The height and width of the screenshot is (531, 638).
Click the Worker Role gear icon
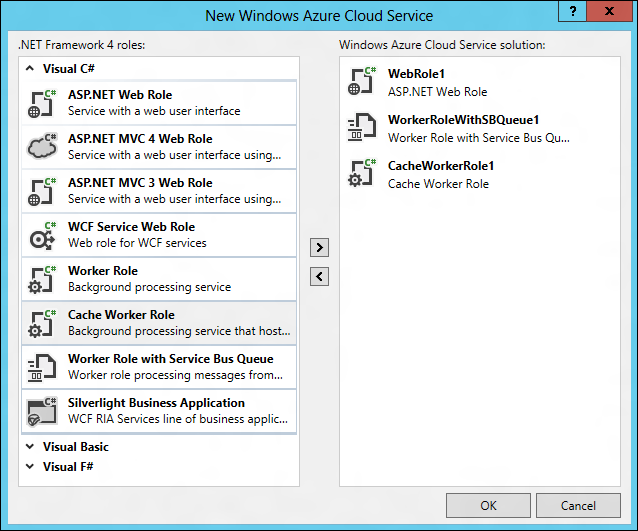[x=42, y=279]
